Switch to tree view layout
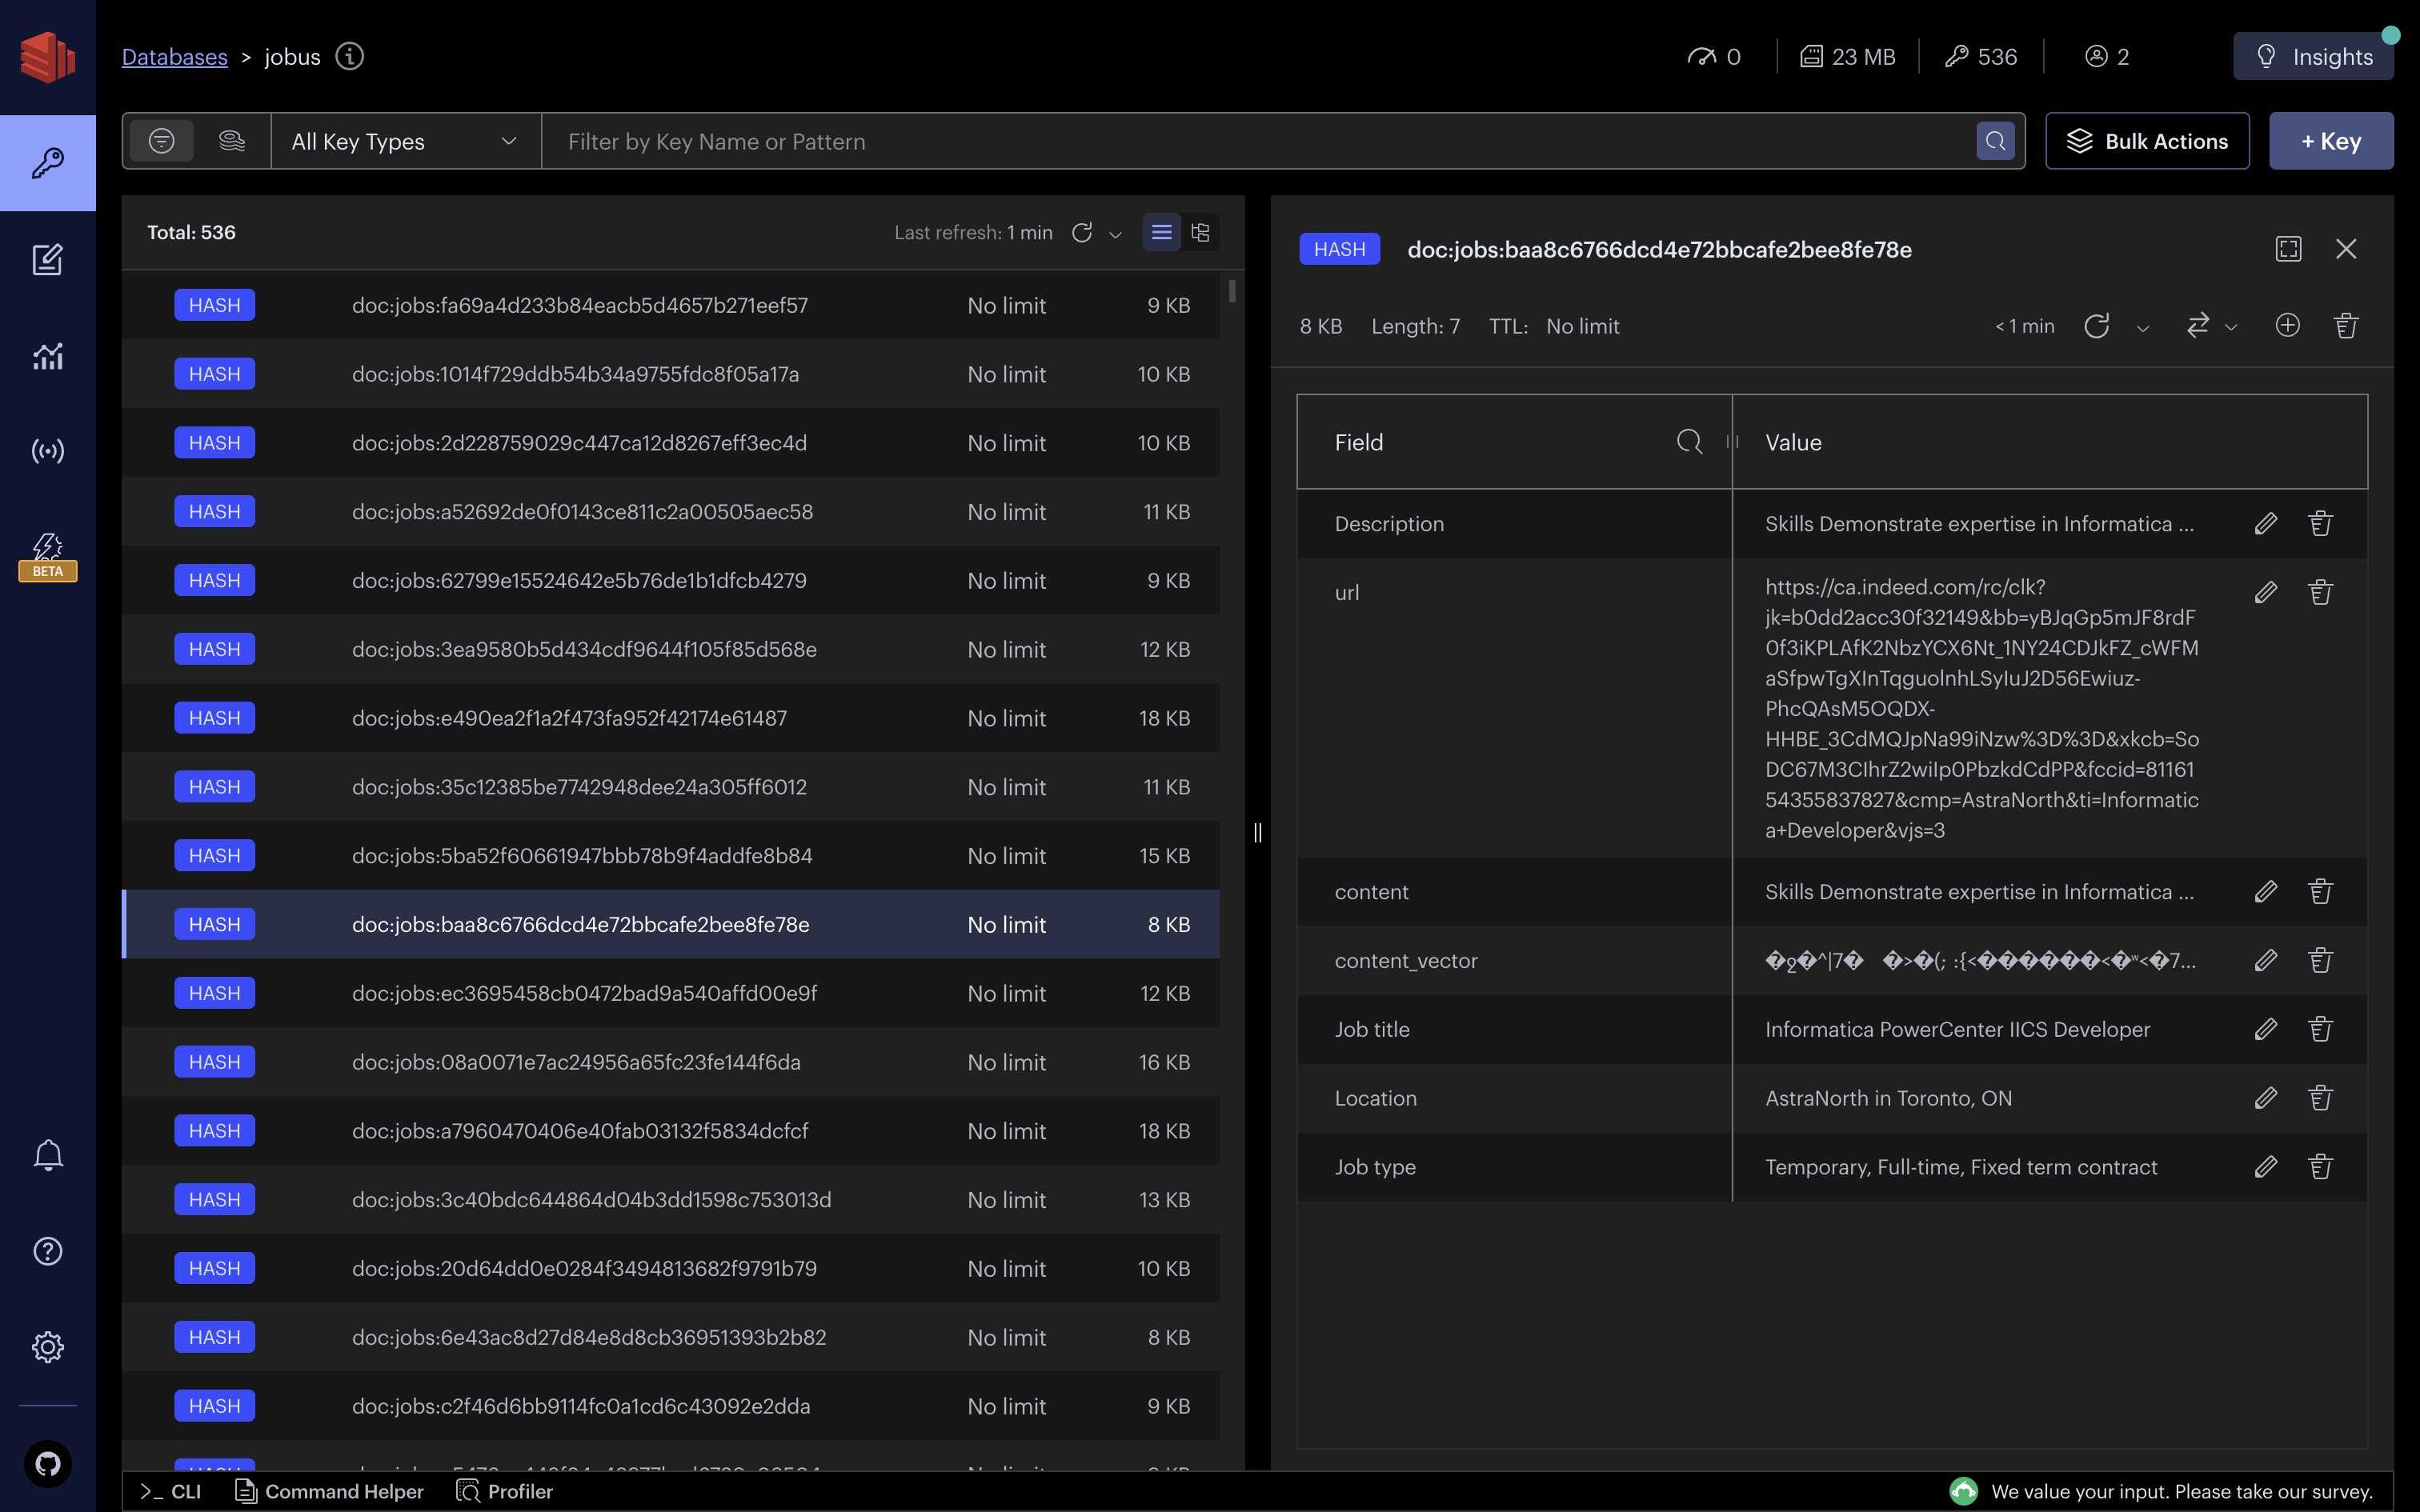 click(x=1201, y=232)
